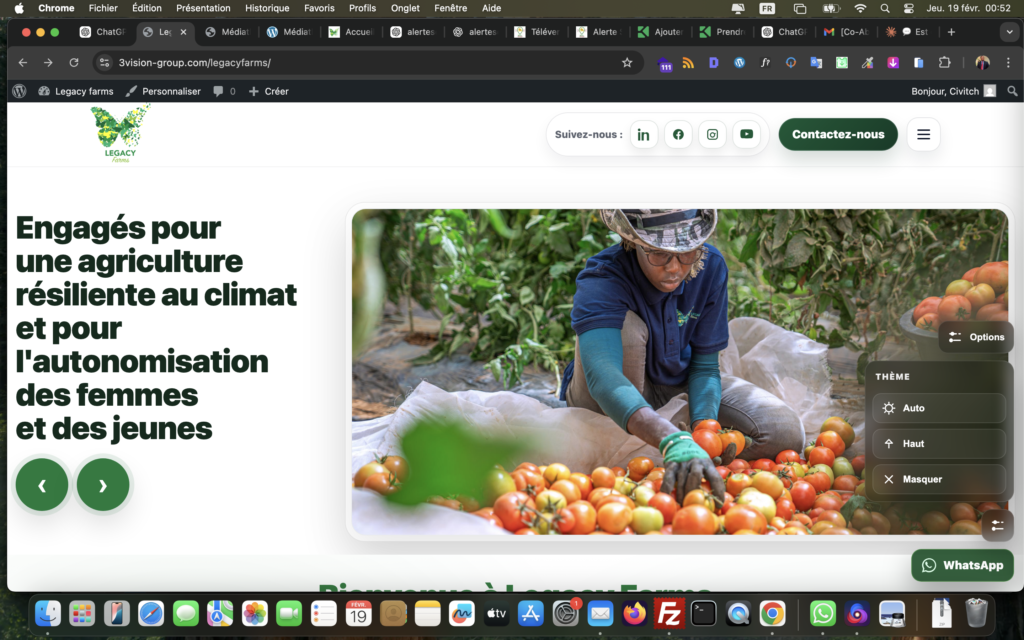Open the Instagram social icon
1024x640 pixels.
tap(712, 134)
